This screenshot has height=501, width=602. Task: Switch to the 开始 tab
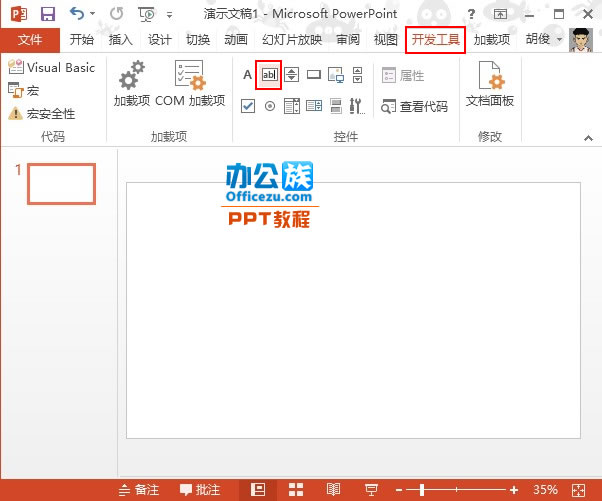tap(82, 40)
